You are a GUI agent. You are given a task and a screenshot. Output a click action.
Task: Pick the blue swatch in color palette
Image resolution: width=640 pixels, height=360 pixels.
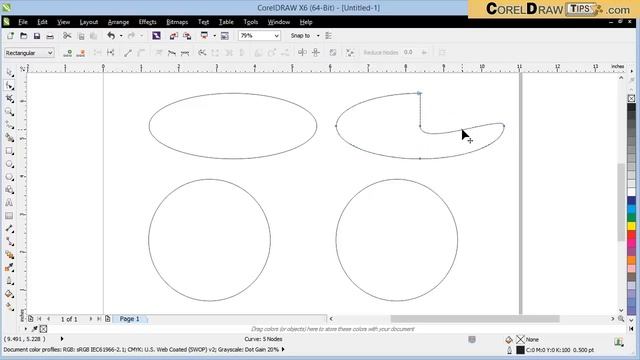tap(631, 201)
